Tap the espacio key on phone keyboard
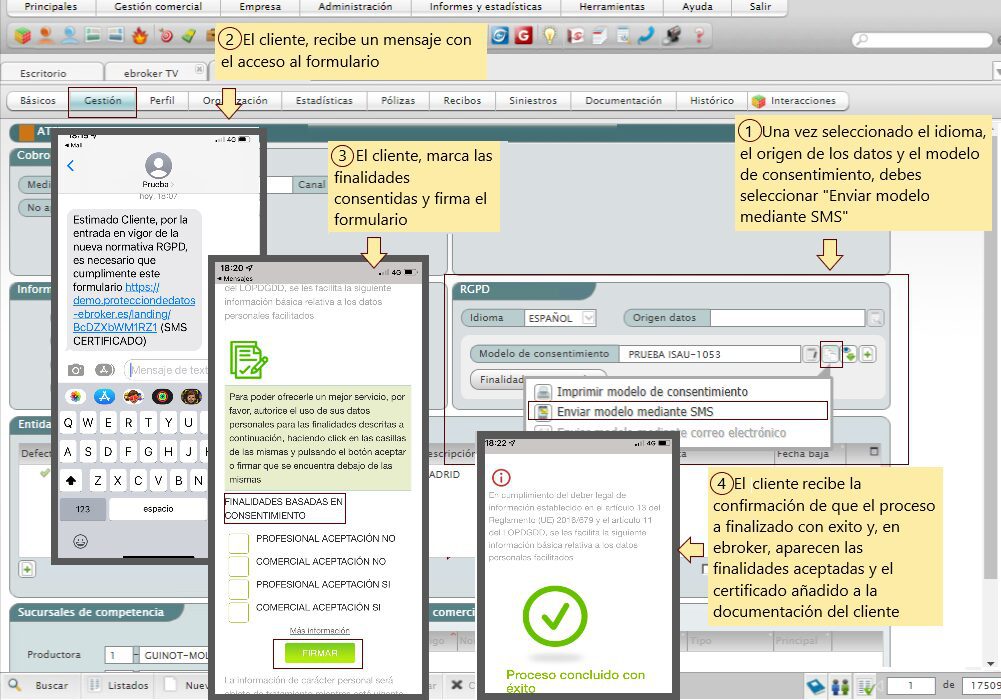Screen dimensions: 1001x700 pyautogui.click(x=158, y=509)
